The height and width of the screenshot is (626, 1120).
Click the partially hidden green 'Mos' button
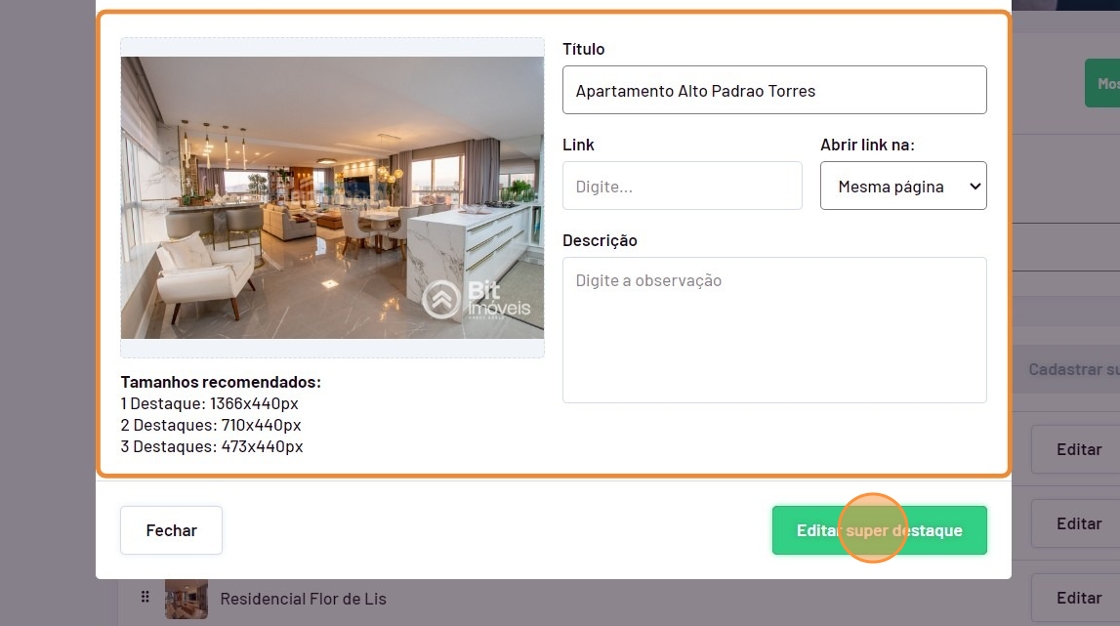pos(1103,84)
